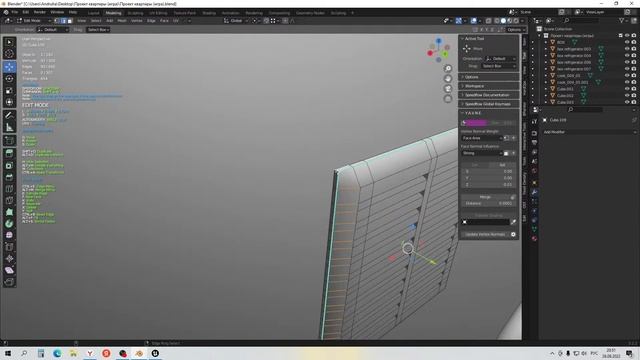Viewport: 640px width, 360px height.
Task: Click the Options button in viewport header
Action: pos(515,29)
